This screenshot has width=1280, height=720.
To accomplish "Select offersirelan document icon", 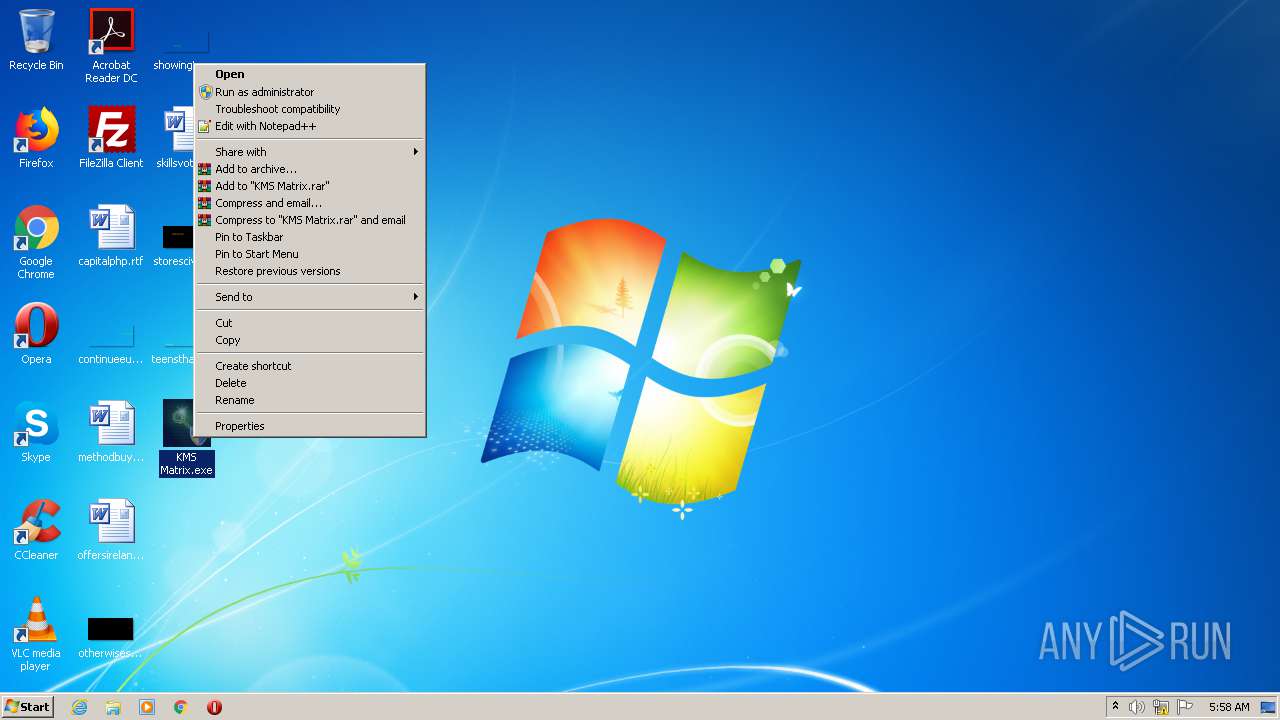I will click(x=111, y=530).
